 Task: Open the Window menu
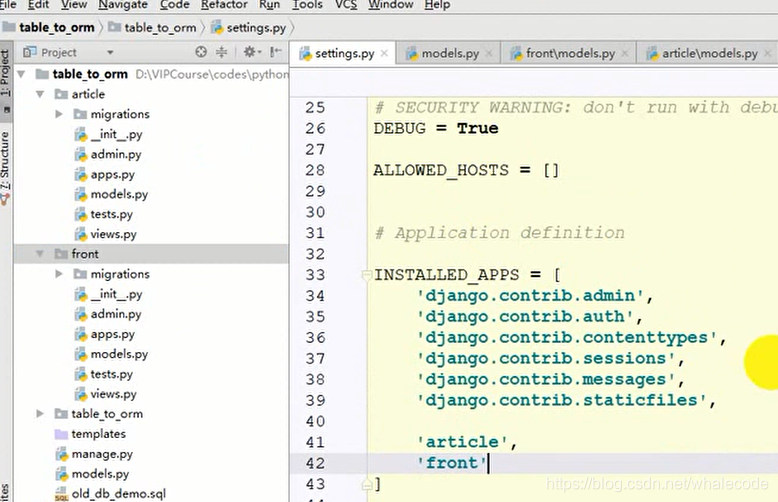[x=390, y=4]
